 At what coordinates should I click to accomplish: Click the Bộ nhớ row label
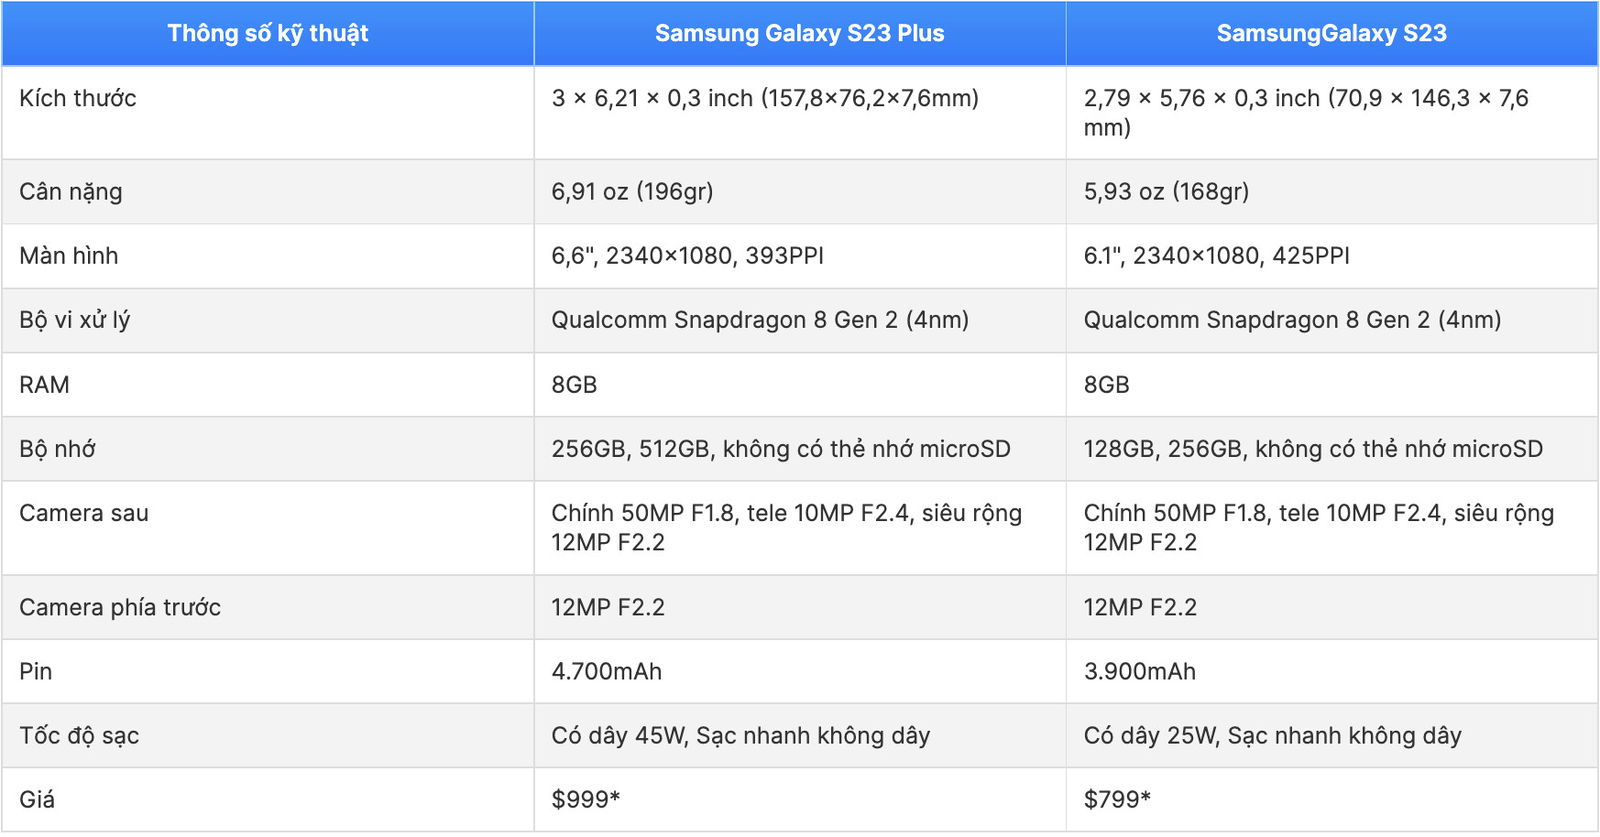(x=58, y=449)
